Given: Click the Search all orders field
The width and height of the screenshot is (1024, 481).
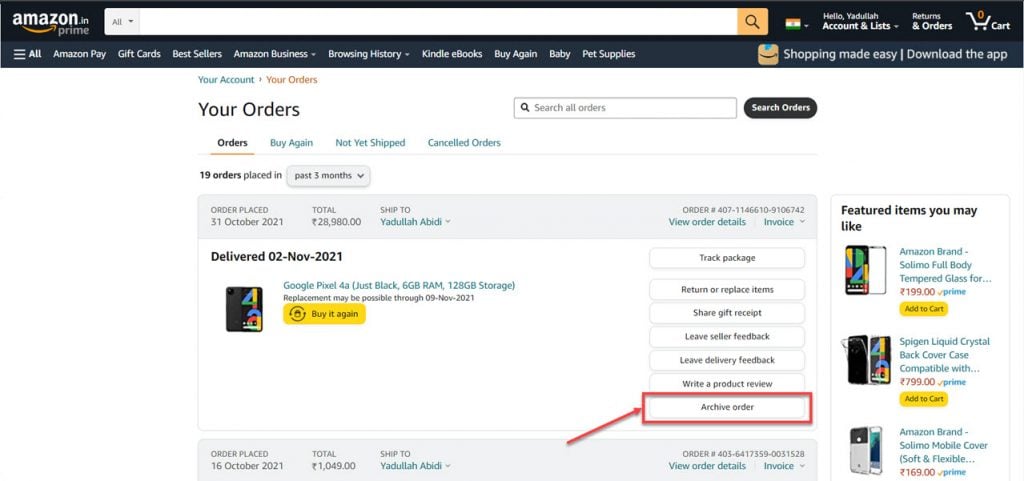Looking at the screenshot, I should [625, 108].
